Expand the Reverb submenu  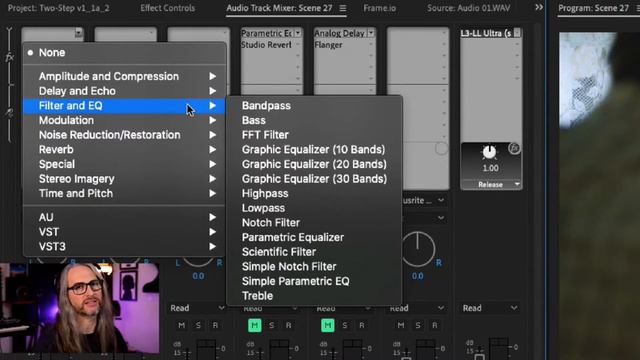[x=124, y=150]
